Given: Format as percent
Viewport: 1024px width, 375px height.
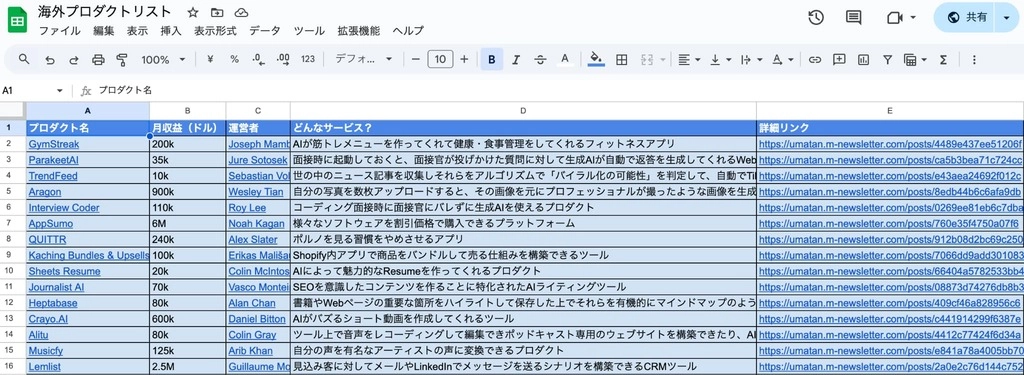Looking at the screenshot, I should [234, 59].
